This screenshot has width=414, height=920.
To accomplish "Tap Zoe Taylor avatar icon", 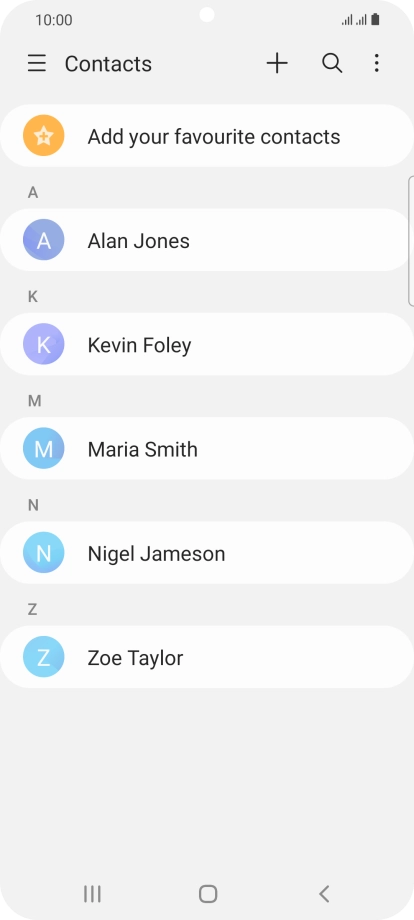I will 43,657.
